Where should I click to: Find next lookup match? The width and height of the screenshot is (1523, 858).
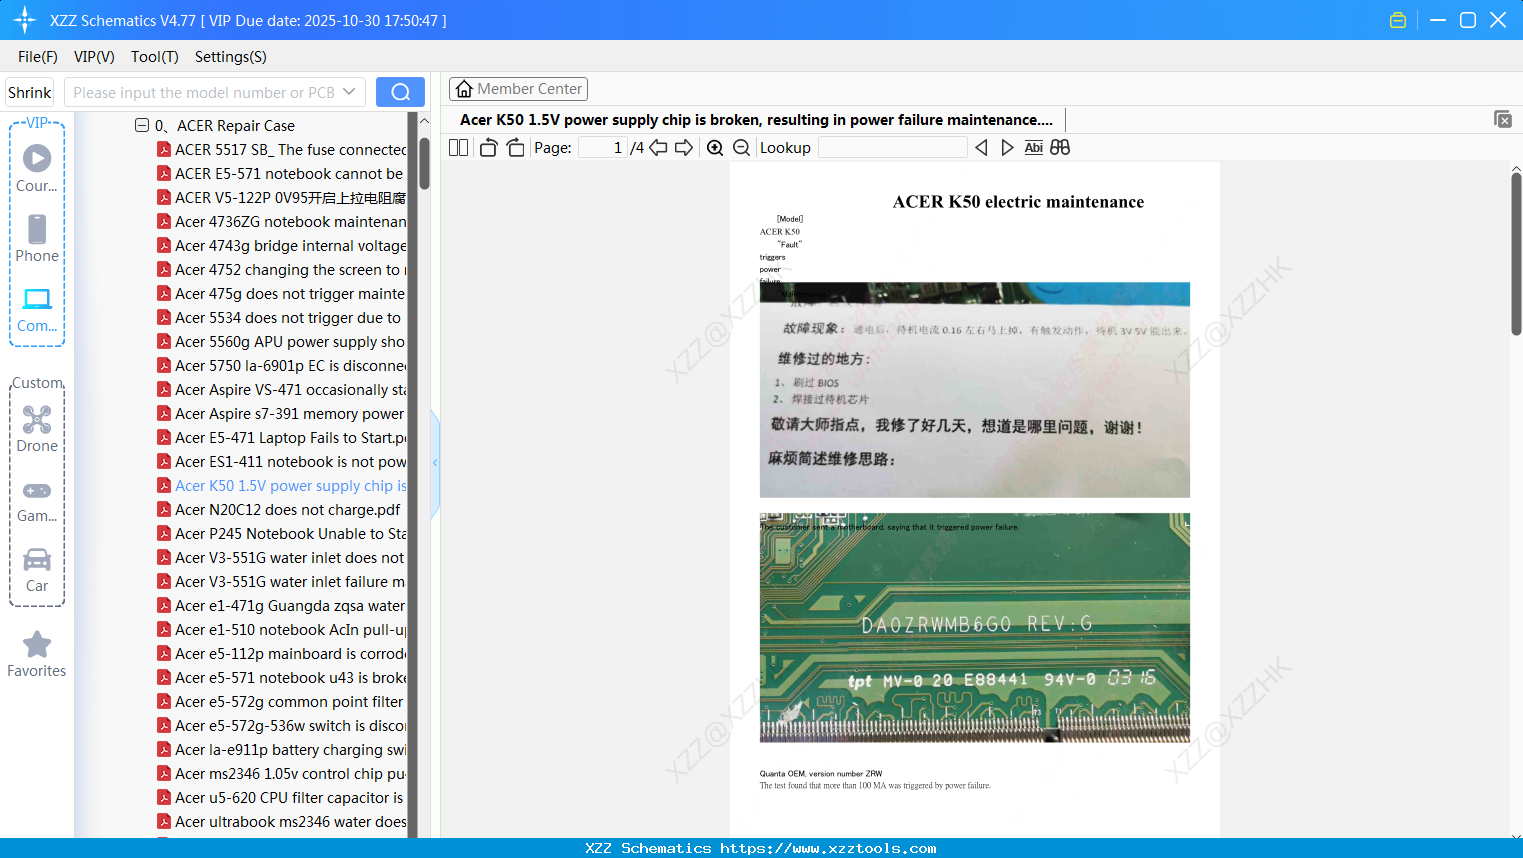(1007, 147)
